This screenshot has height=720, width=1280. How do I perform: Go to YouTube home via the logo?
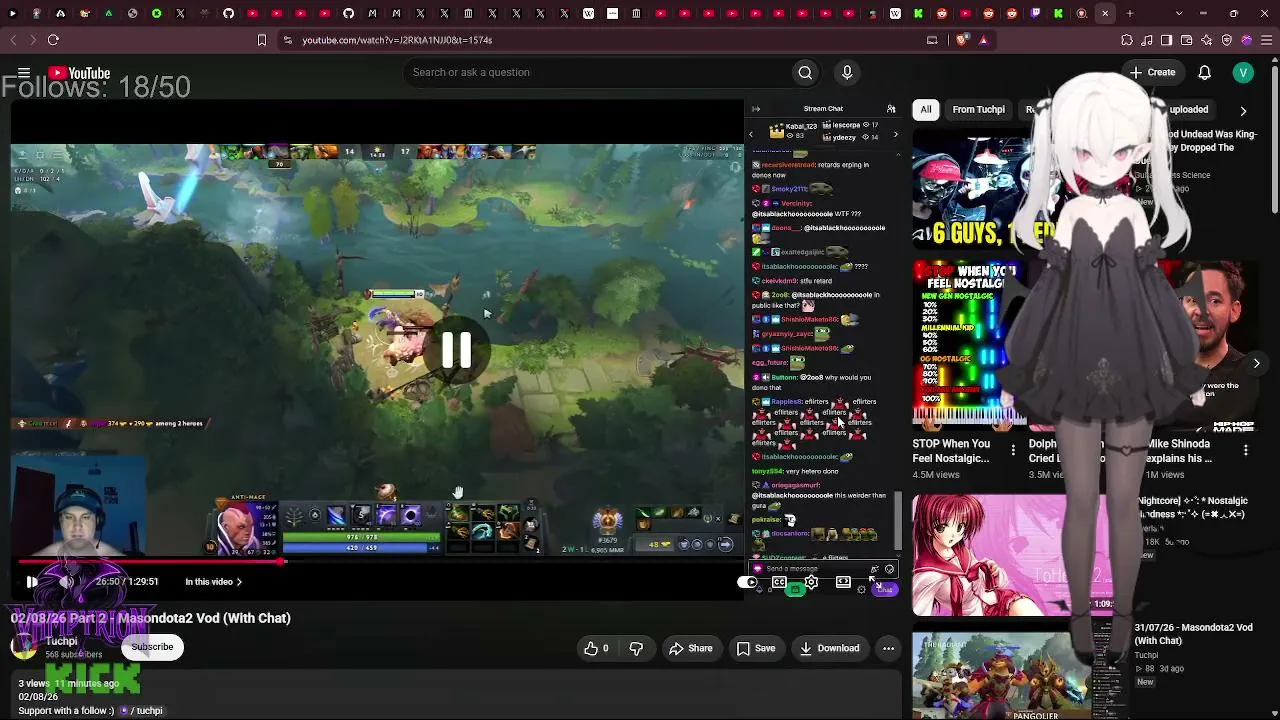(79, 73)
